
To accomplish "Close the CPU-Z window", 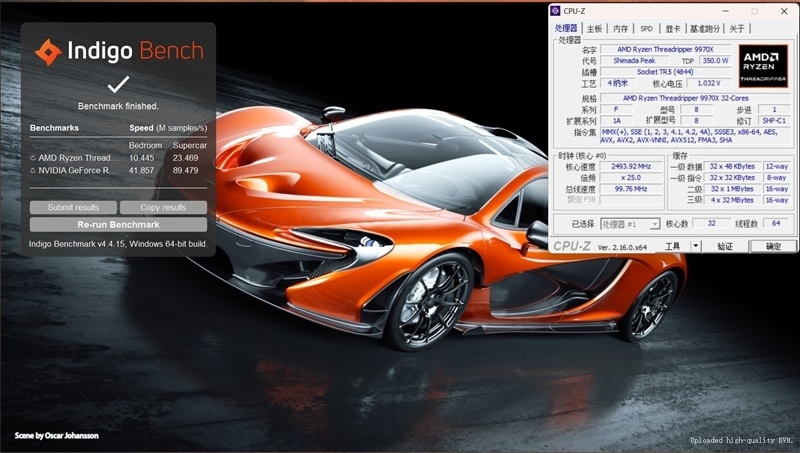I will point(784,11).
